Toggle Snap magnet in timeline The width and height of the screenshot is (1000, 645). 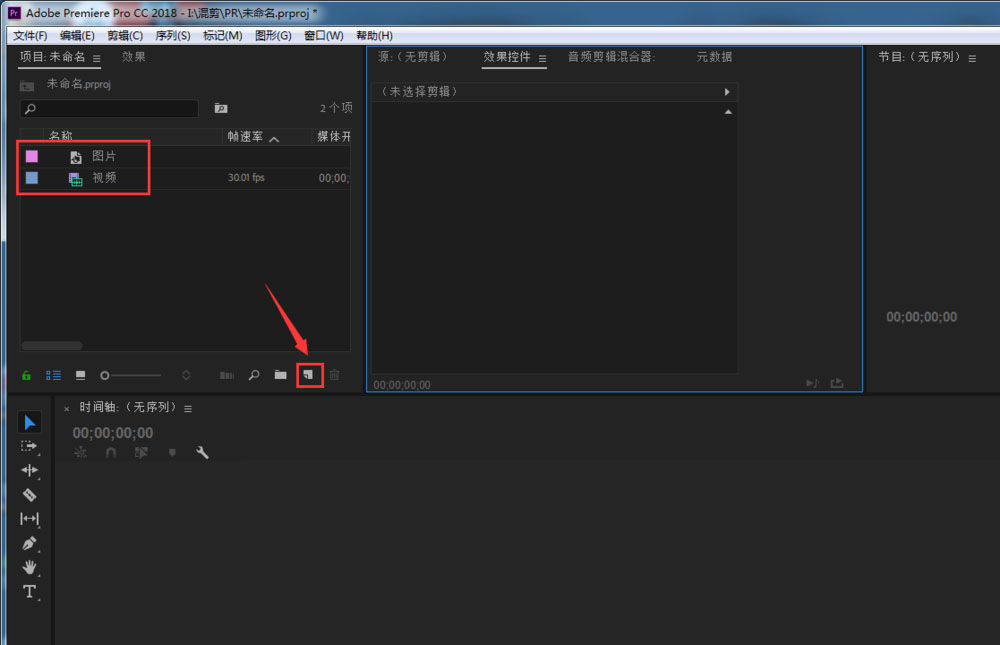pyautogui.click(x=111, y=452)
